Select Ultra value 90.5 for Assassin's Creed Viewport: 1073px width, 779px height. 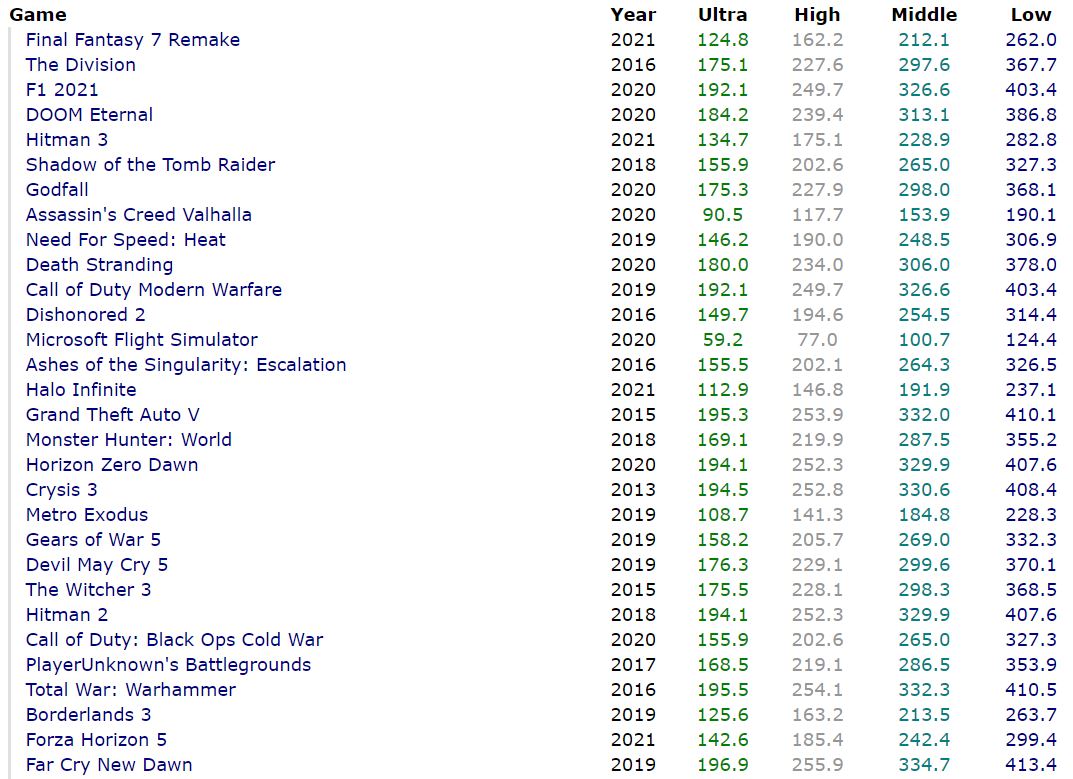pos(723,215)
